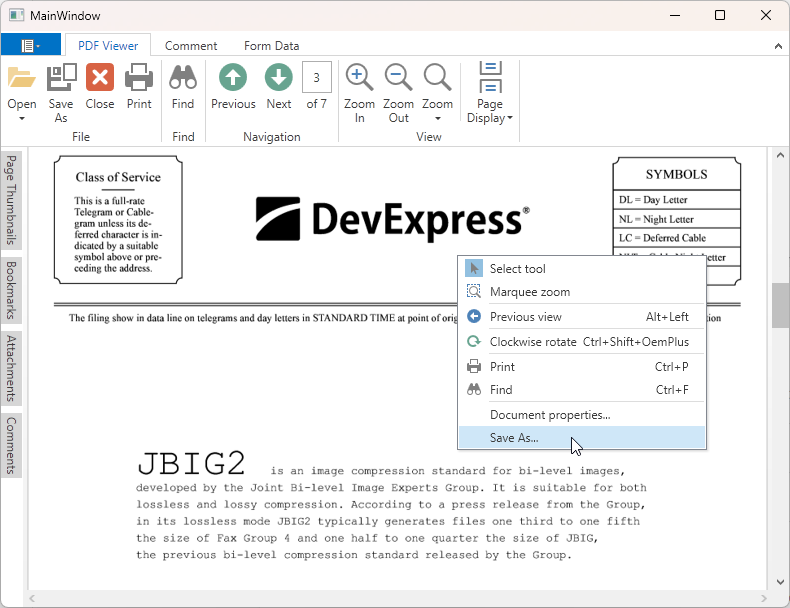
Task: Switch to the PDF Viewer tab
Action: pos(108,46)
